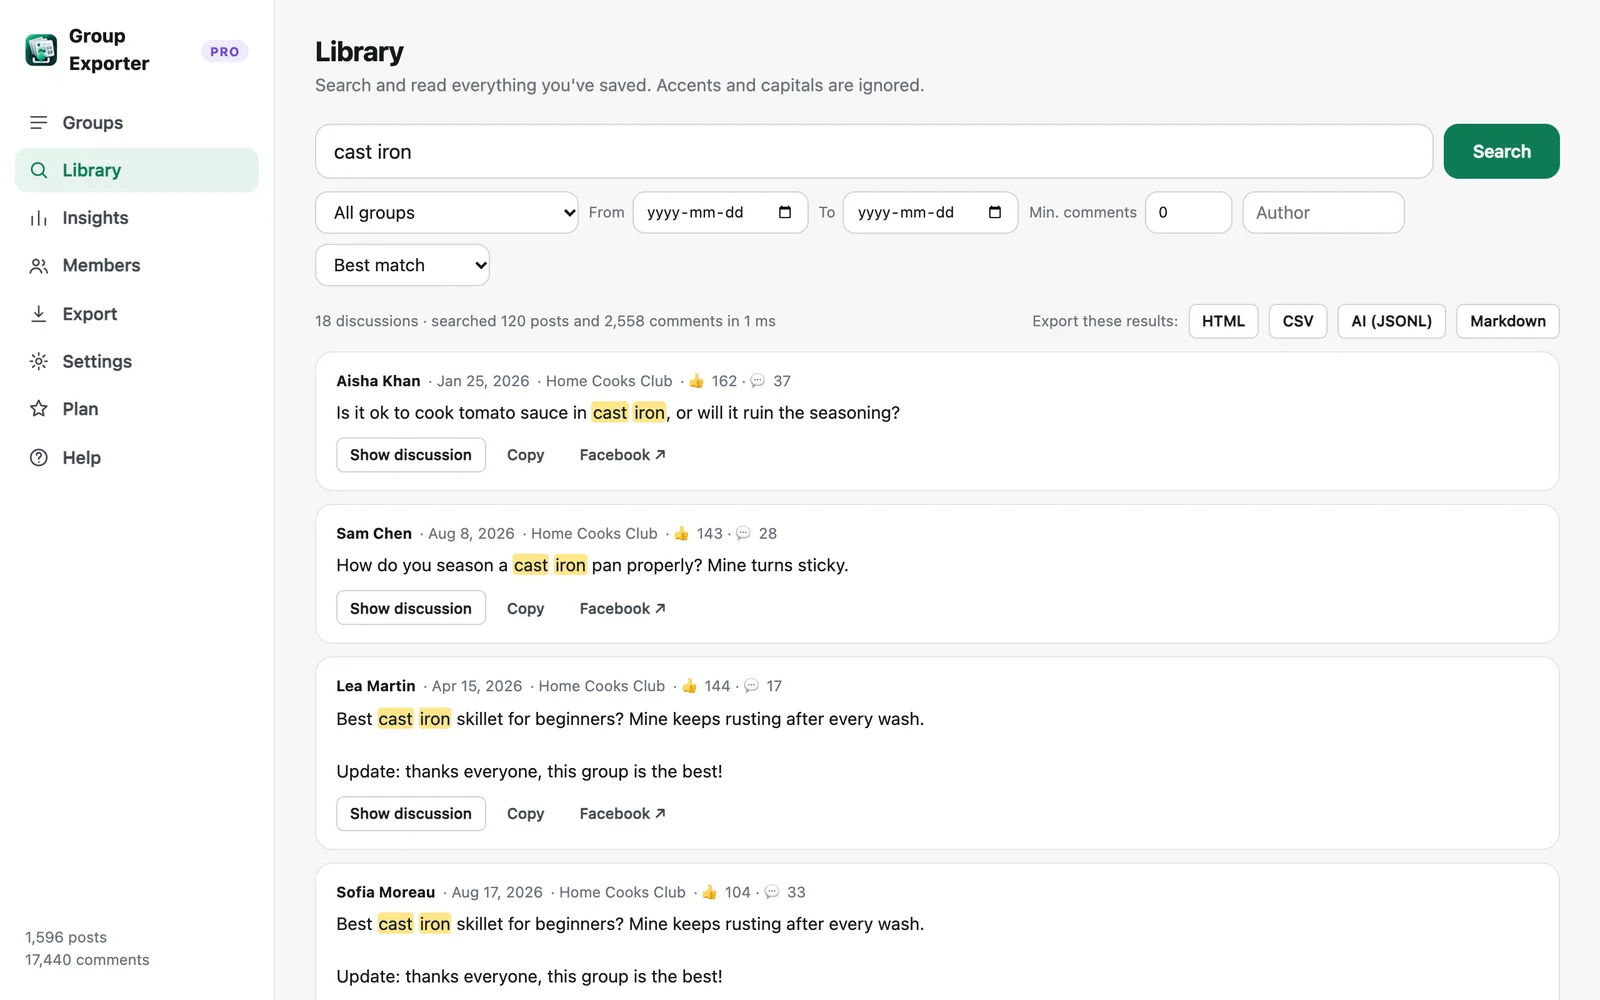Navigate to Members in the sidebar

[137, 266]
